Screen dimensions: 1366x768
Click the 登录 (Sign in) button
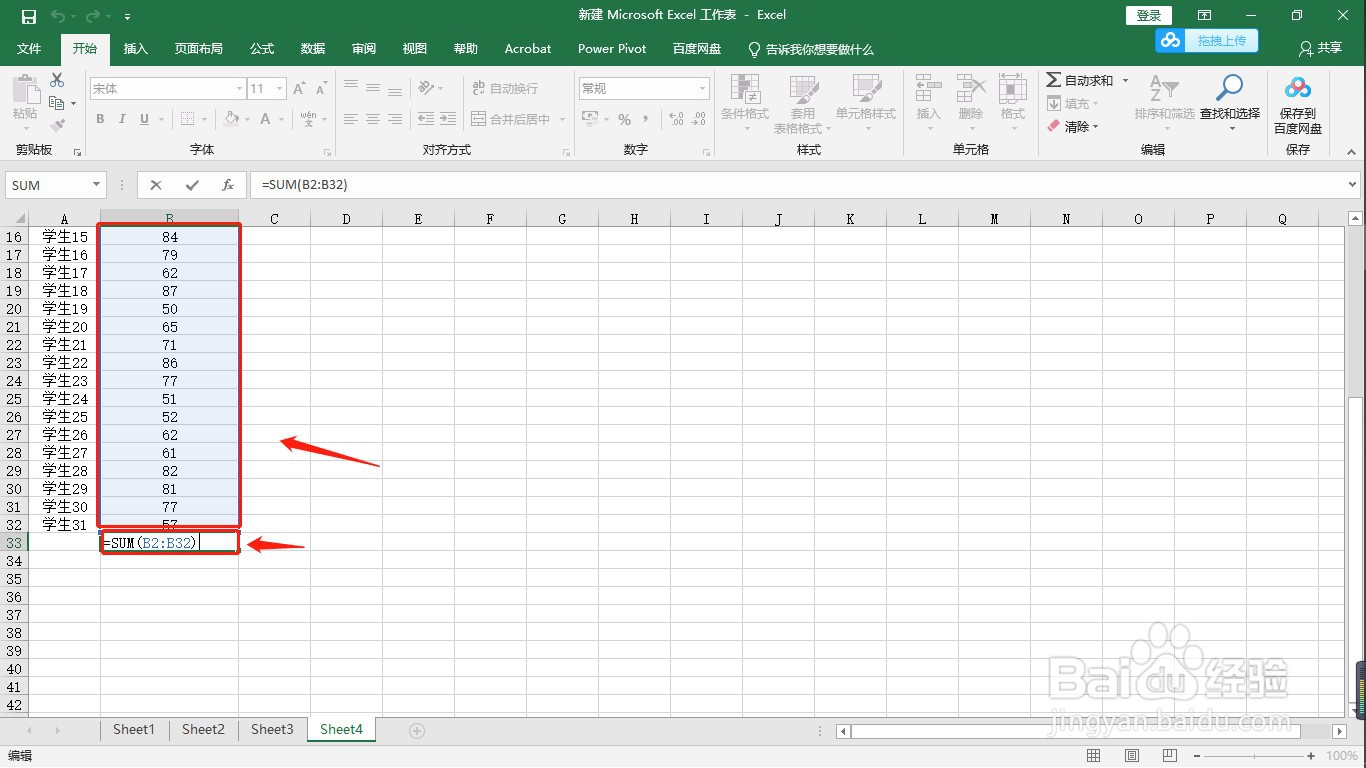[x=1149, y=15]
